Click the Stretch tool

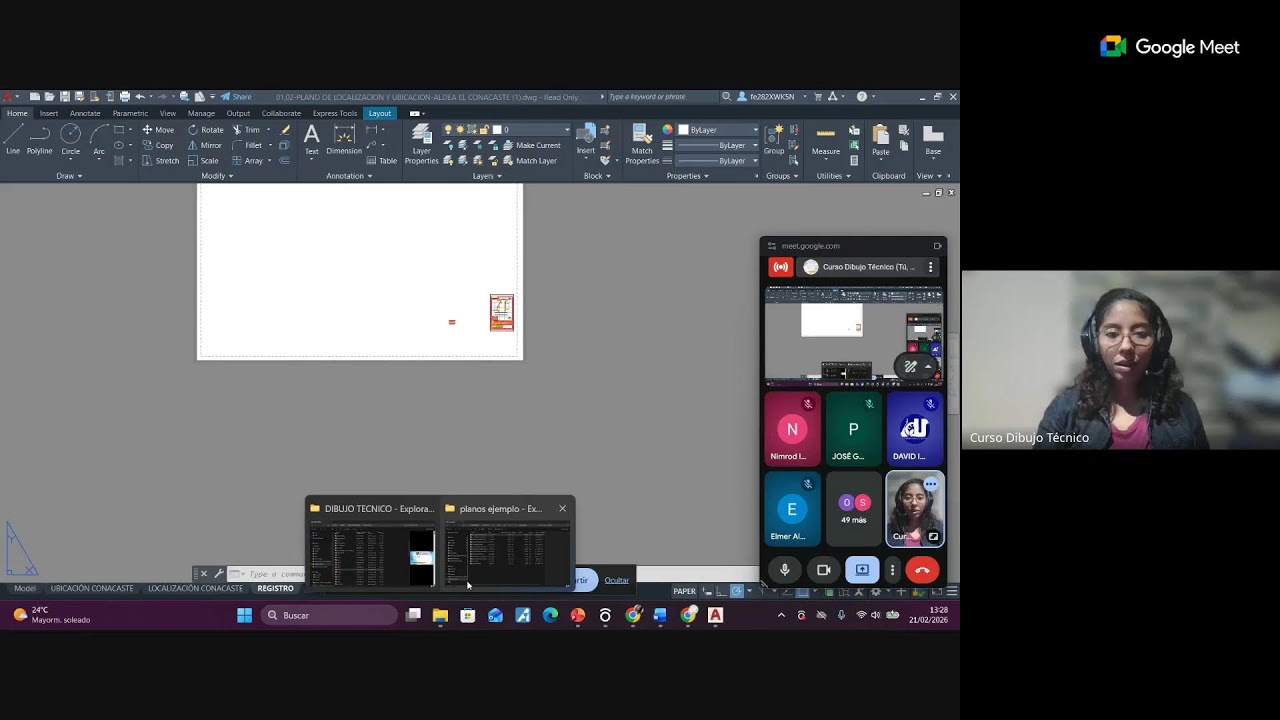click(x=160, y=160)
